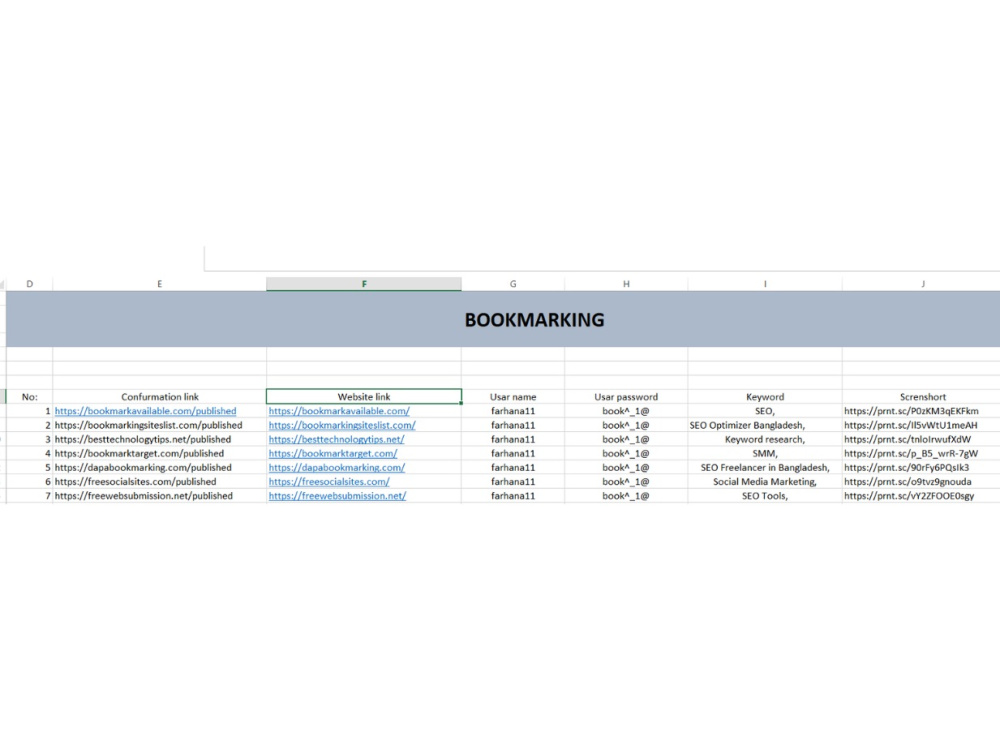Select the 'Usar password' header cell
Viewport: 1000px width, 749px height.
click(x=626, y=397)
